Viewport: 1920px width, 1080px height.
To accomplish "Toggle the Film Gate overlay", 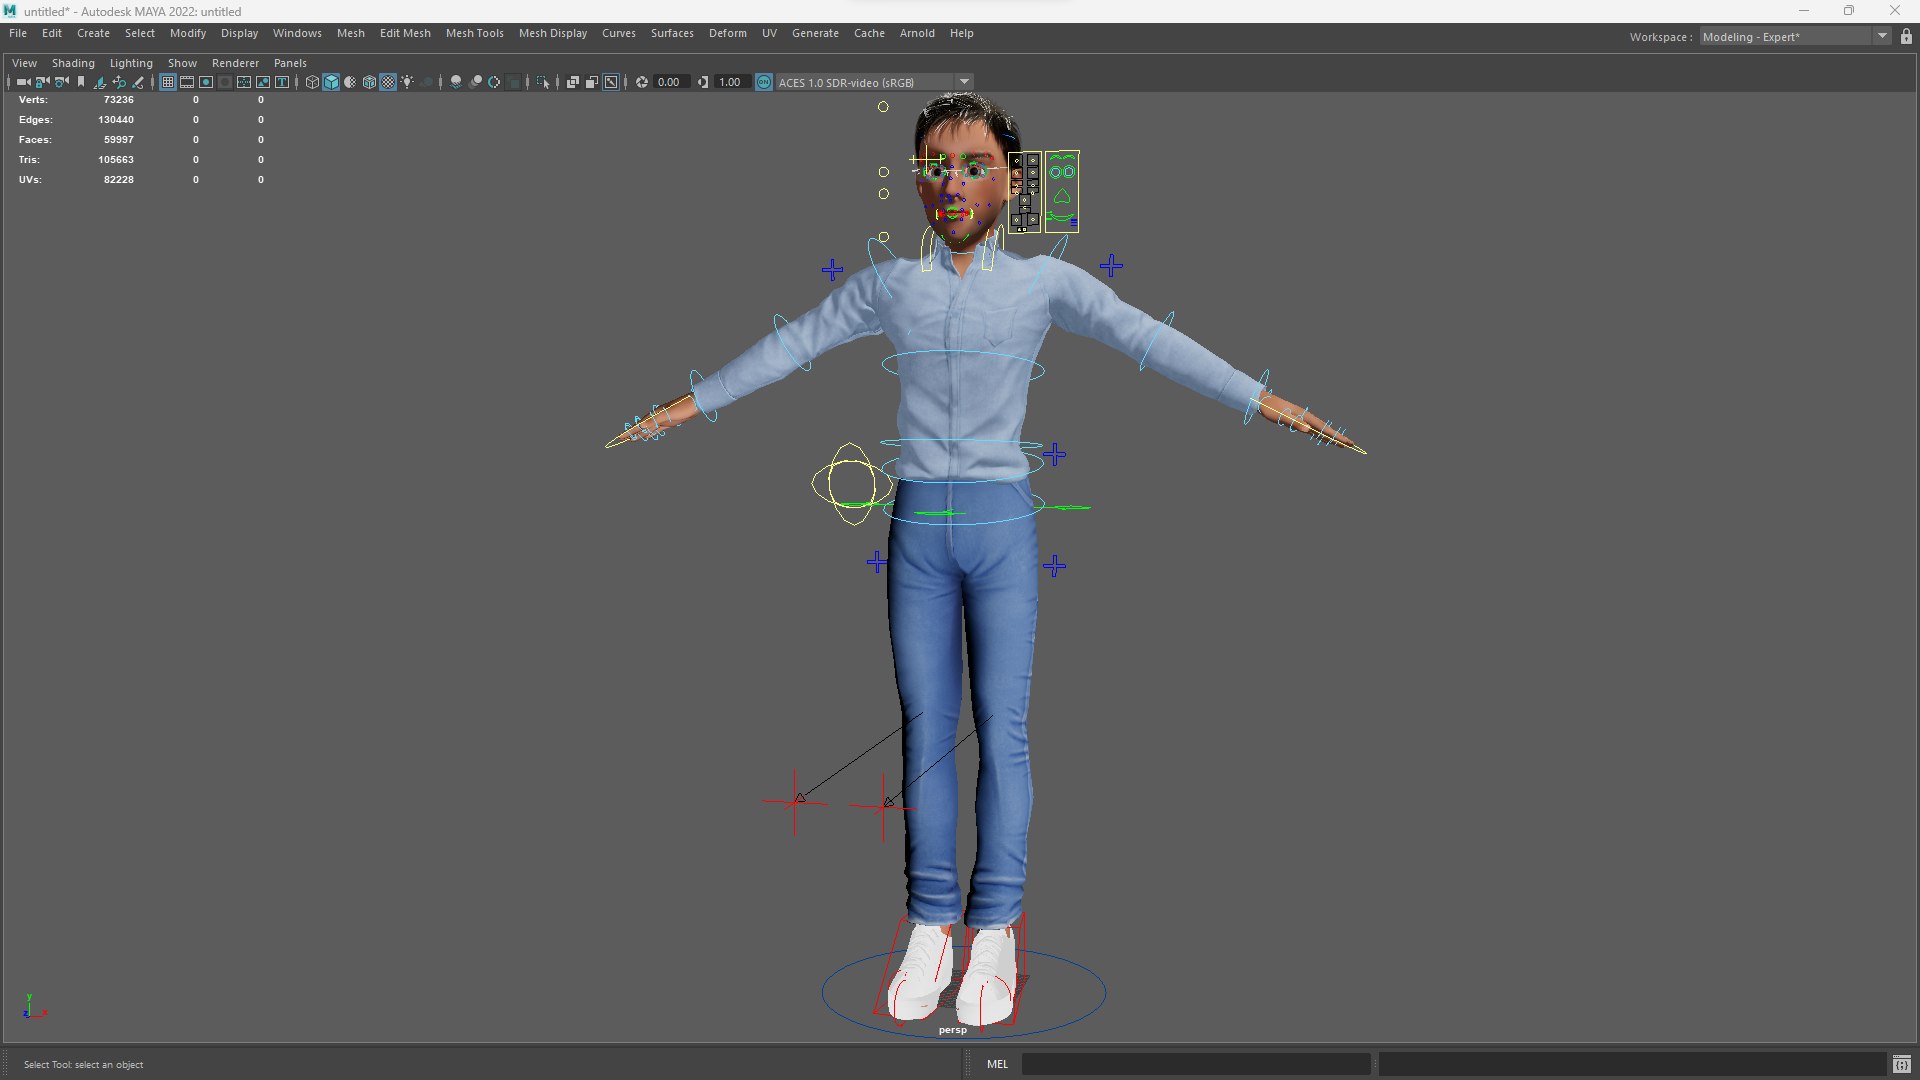I will point(187,82).
